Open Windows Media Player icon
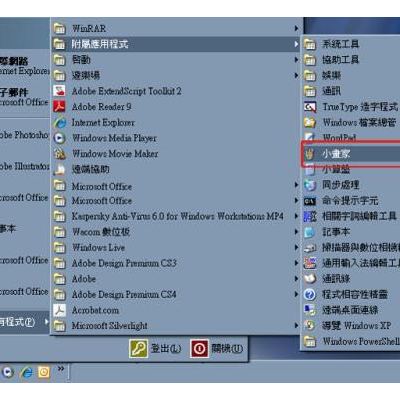Image resolution: width=400 pixels, height=400 pixels. pos(59,138)
